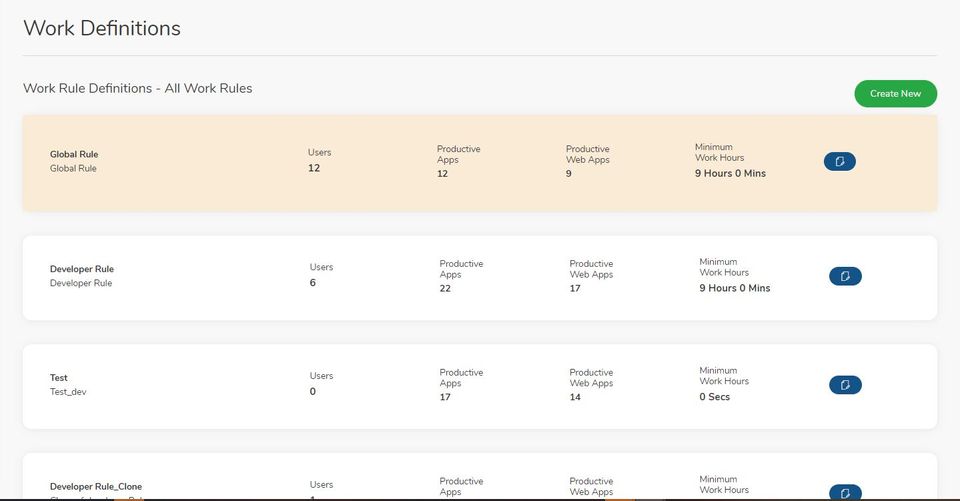Click Test rule's 0 Secs minimum hours

pyautogui.click(x=715, y=397)
